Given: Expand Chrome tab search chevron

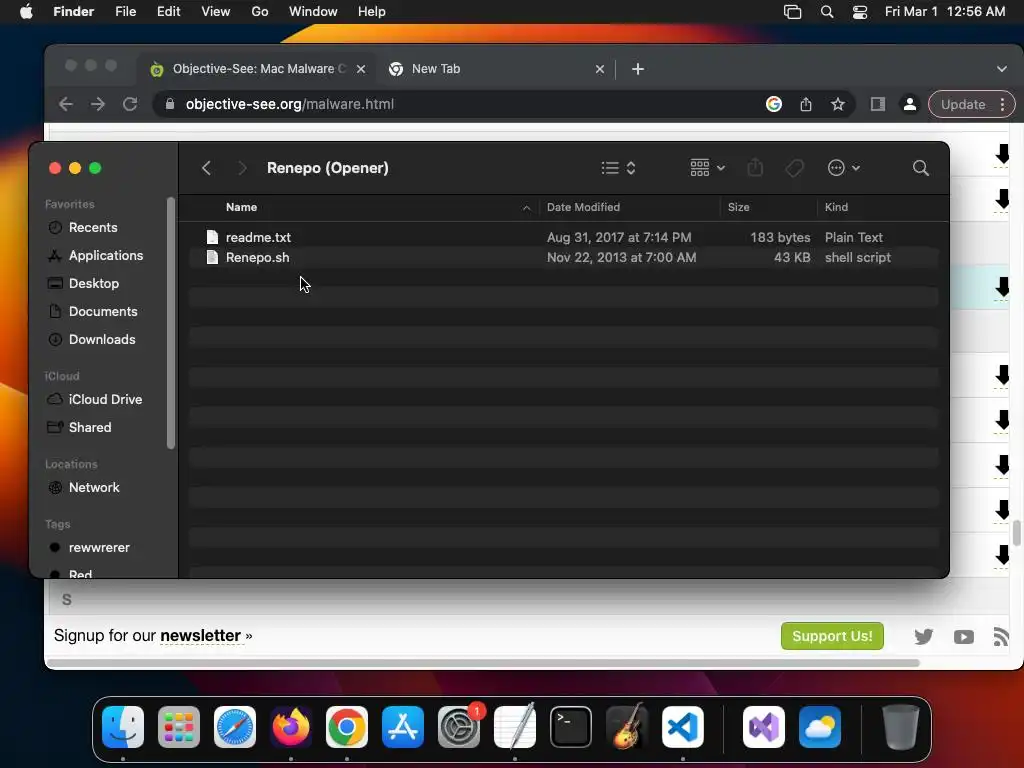Looking at the screenshot, I should [1002, 69].
